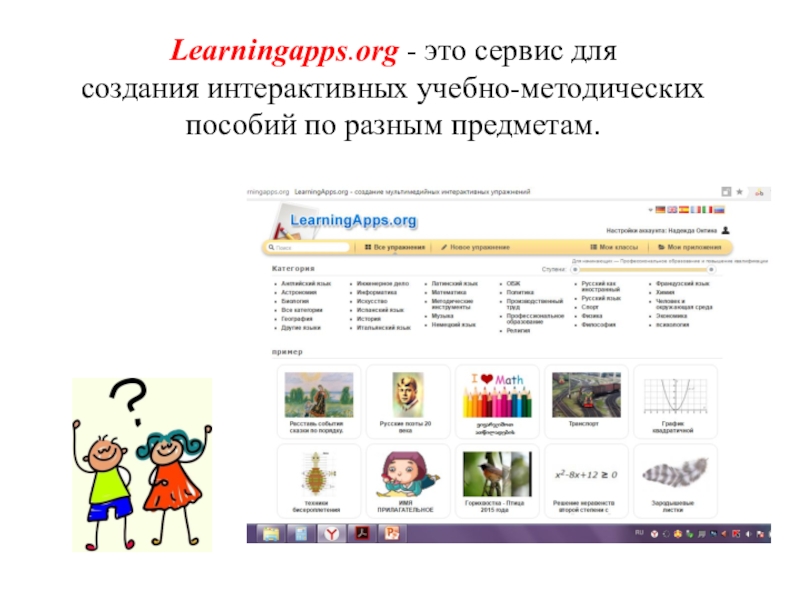Open Adobe Reader in the taskbar
The image size is (800, 600).
pos(362,534)
